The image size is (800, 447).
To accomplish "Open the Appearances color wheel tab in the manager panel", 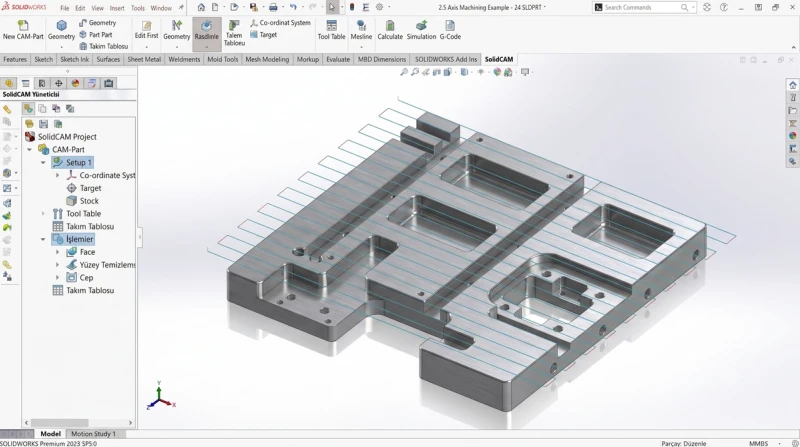I will [x=75, y=83].
